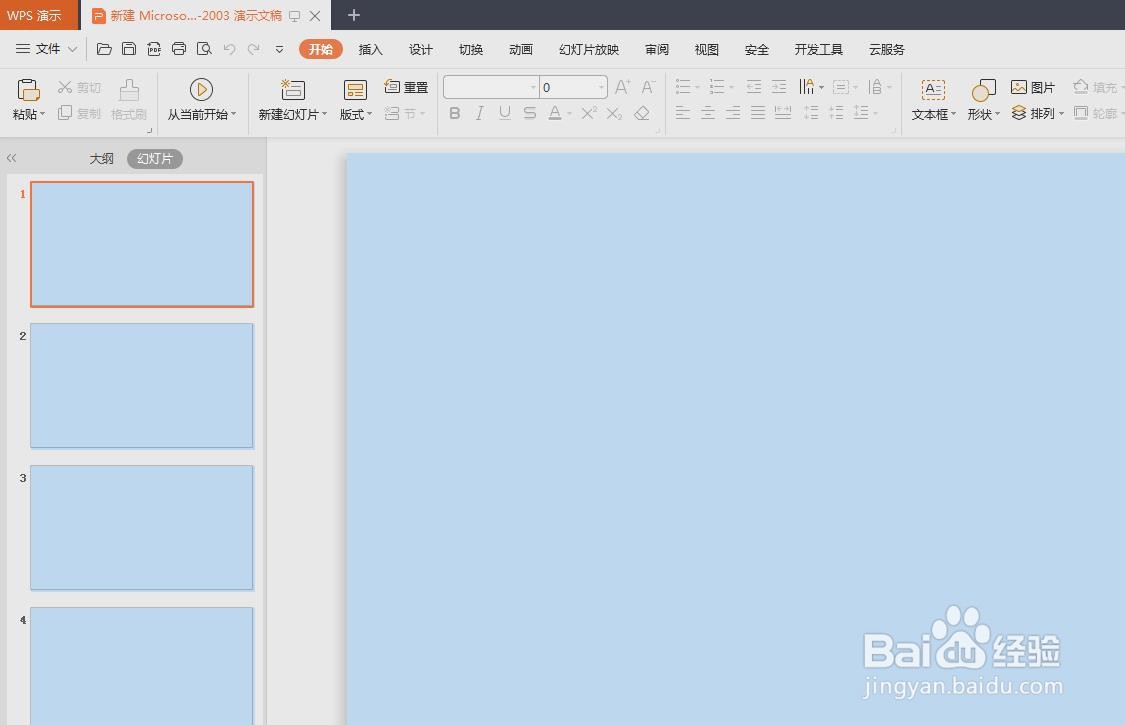The width and height of the screenshot is (1125, 725).
Task: Align text left
Action: (x=683, y=113)
